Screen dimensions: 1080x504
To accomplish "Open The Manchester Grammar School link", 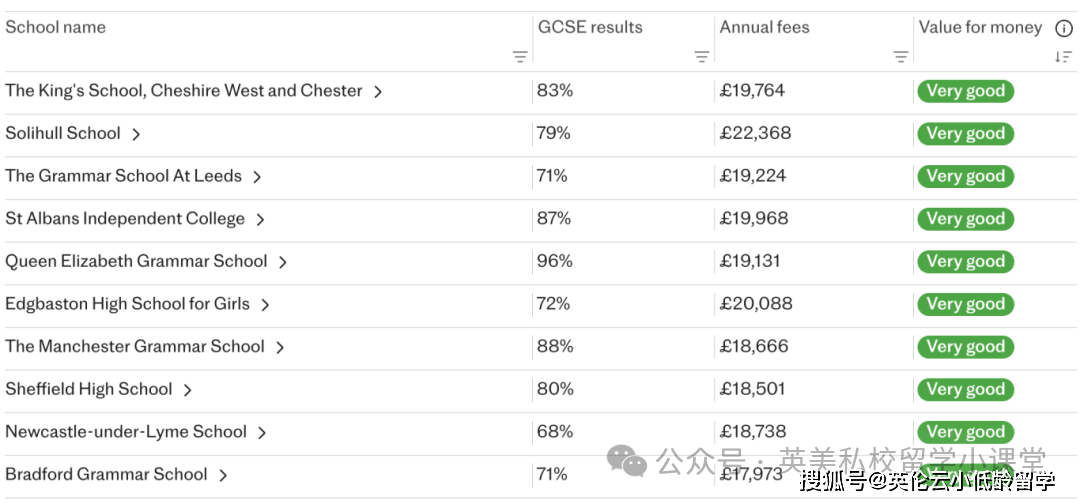I will 135,347.
